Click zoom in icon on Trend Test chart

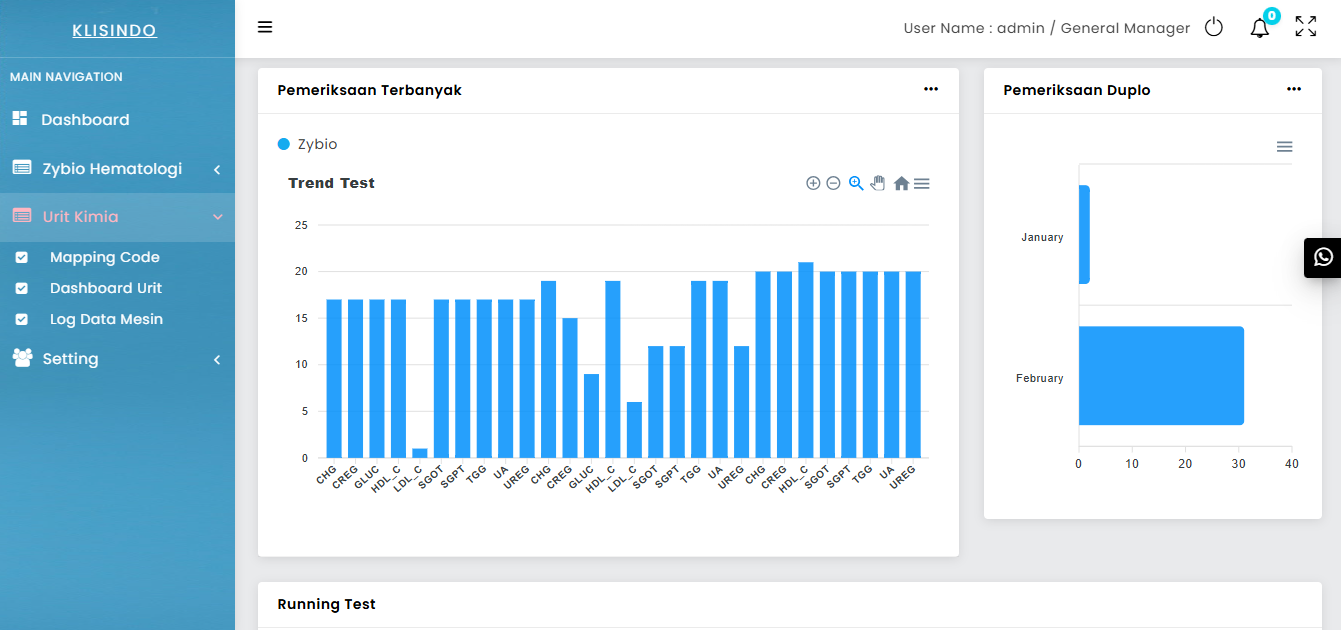pos(813,183)
